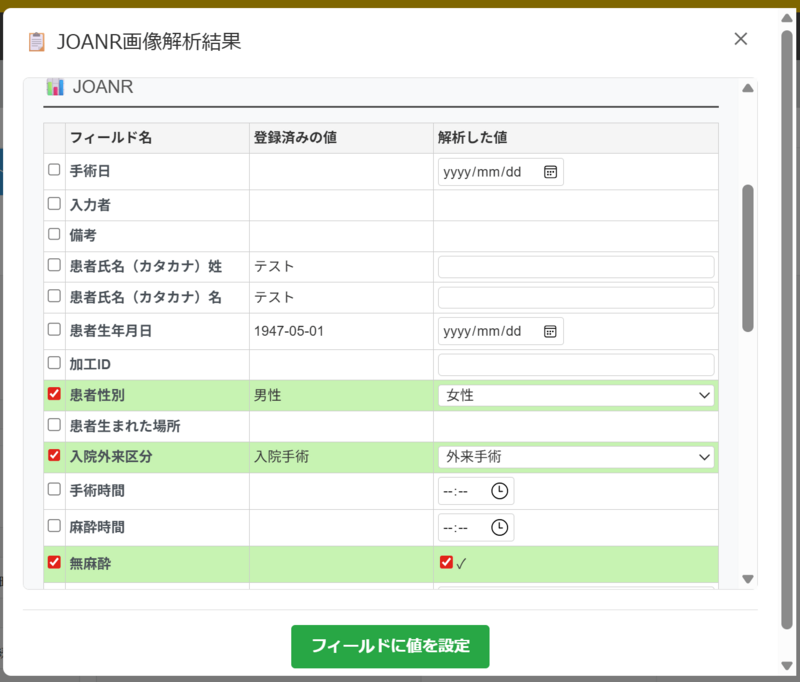
Task: Check the 患者氏名（カタカナ）姓 checkbox
Action: [54, 265]
